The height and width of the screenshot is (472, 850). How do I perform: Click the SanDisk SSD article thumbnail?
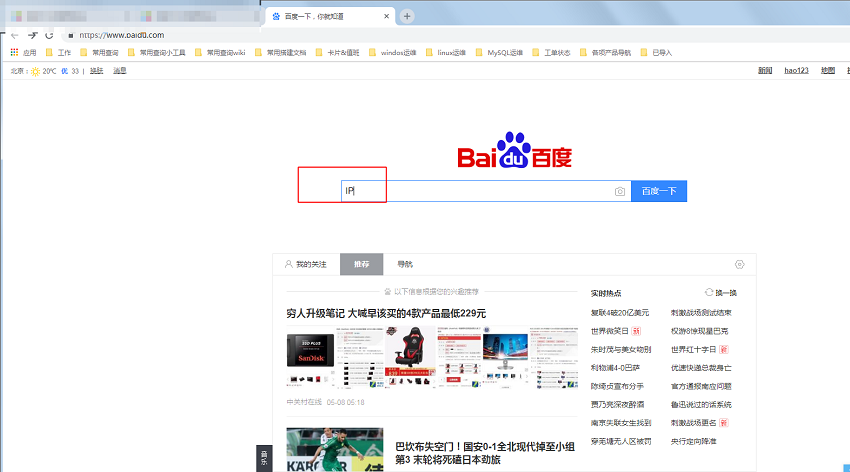(x=310, y=351)
